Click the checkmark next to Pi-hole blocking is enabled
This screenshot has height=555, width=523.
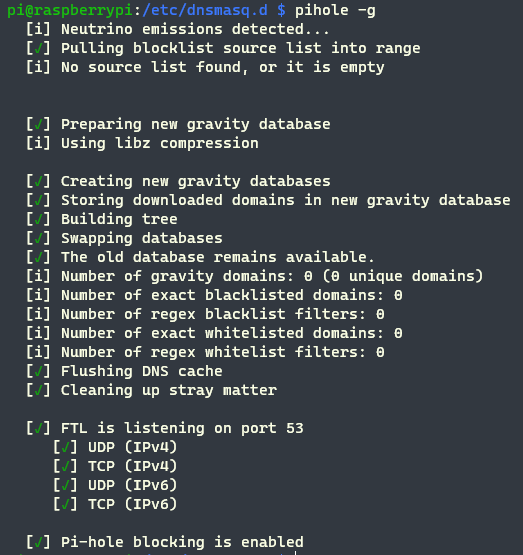tap(39, 542)
